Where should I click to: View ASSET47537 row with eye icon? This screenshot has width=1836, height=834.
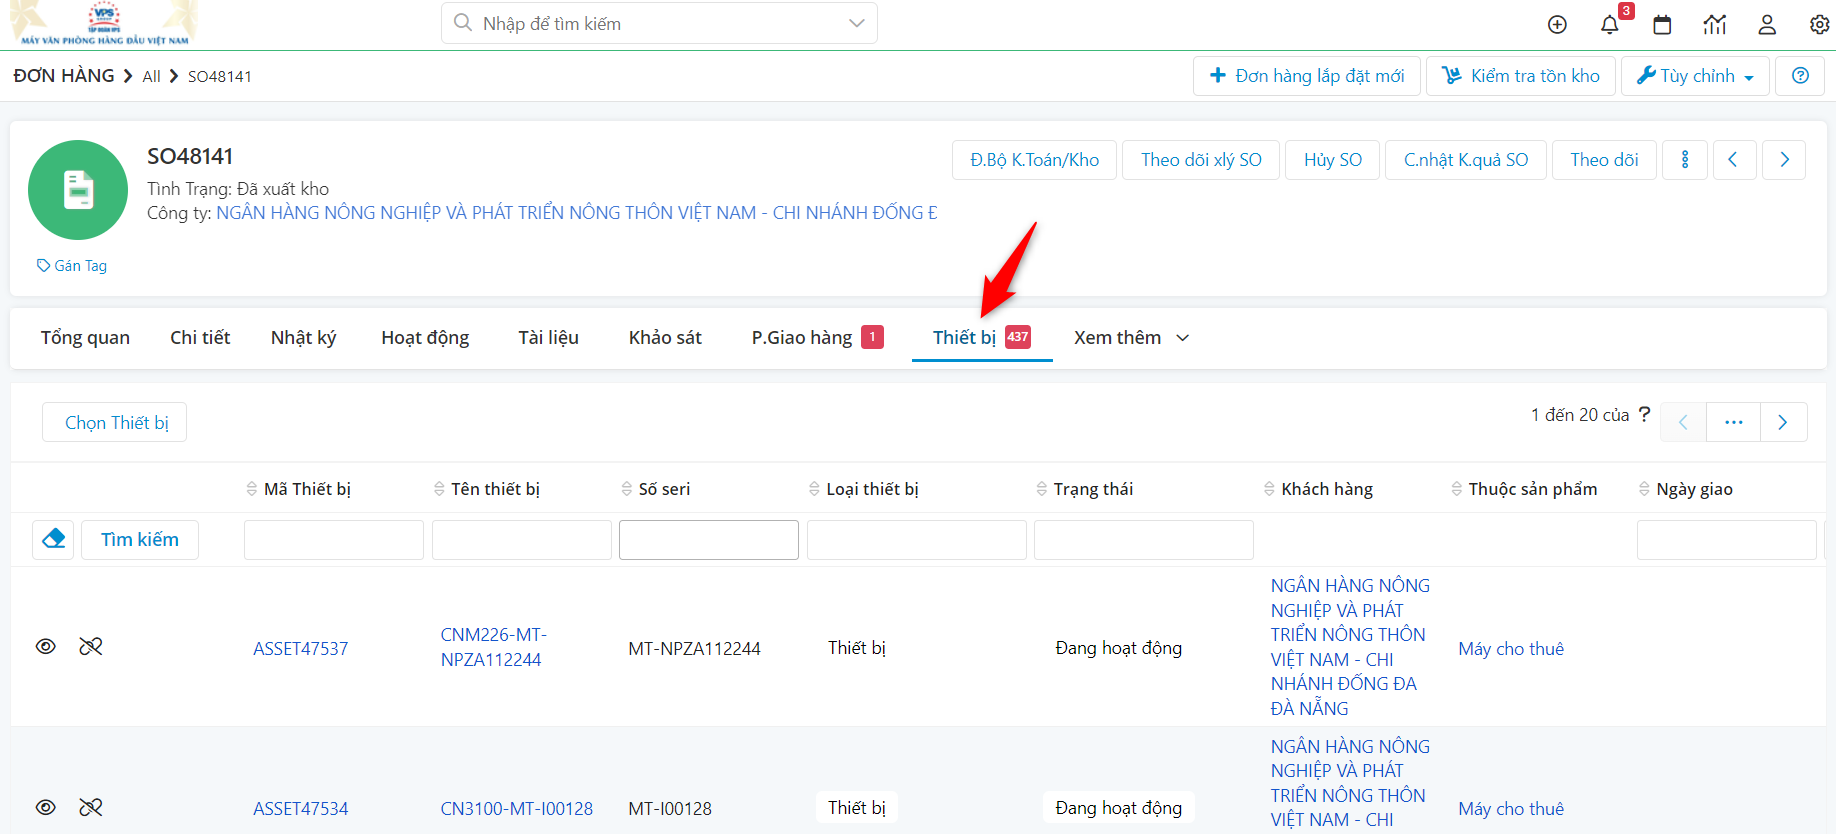coord(46,647)
